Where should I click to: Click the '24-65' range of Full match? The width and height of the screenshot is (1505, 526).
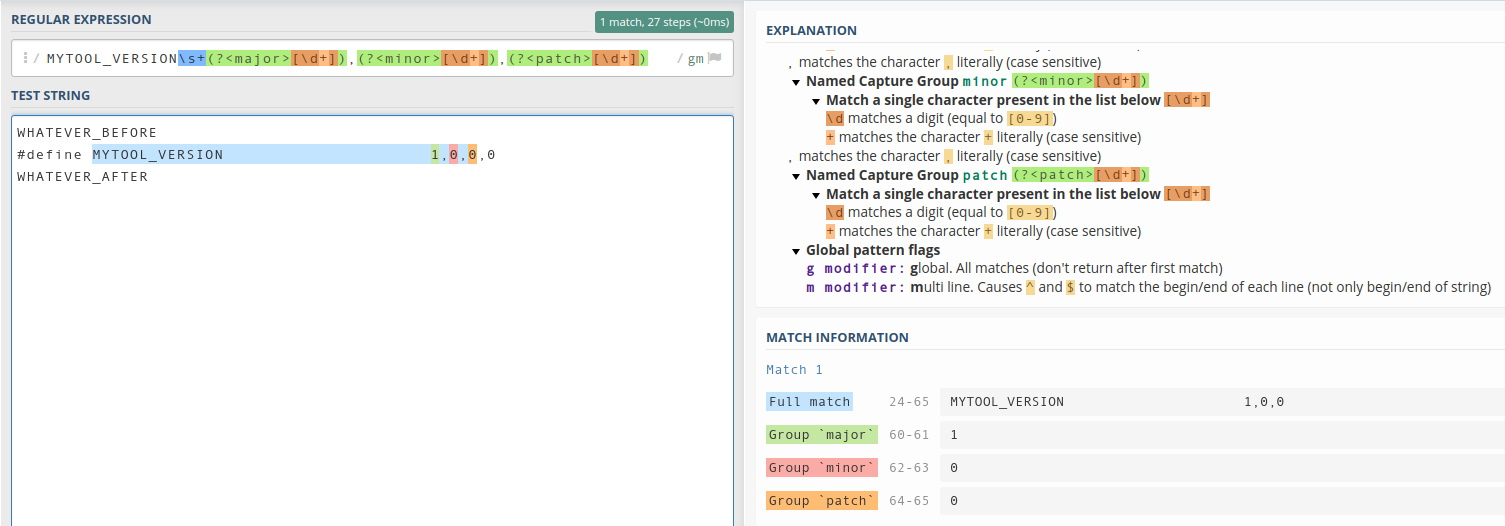pos(909,401)
